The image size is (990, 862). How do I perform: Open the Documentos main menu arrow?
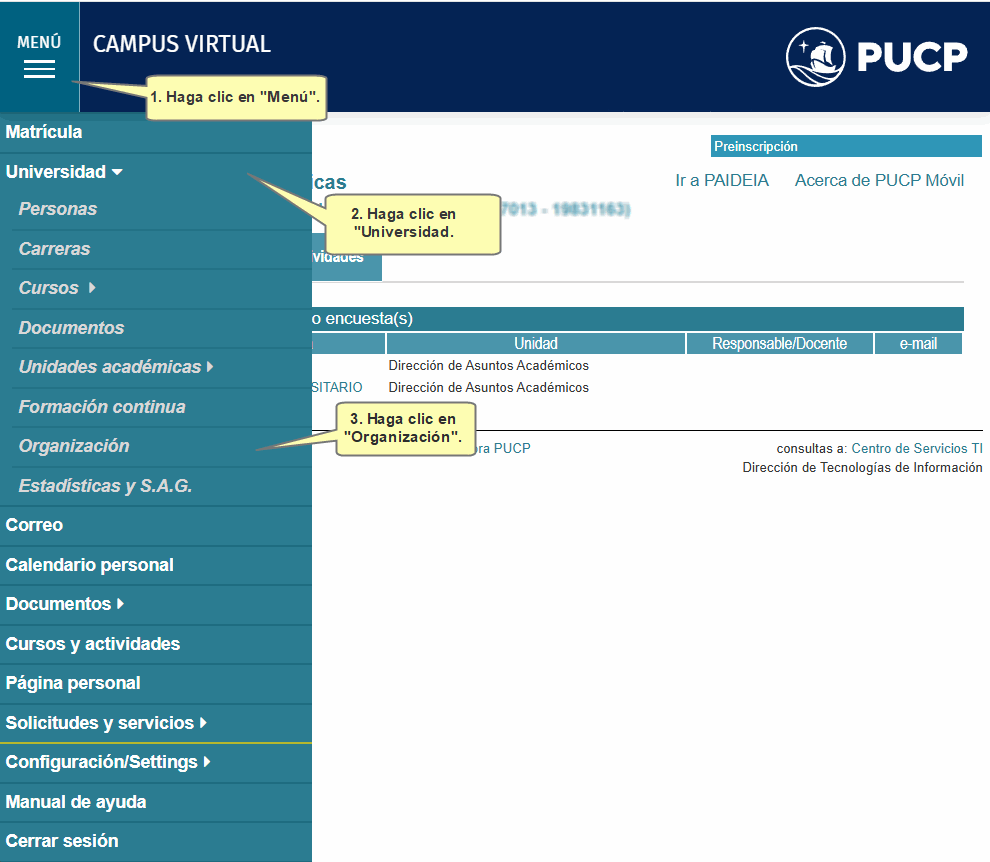pos(120,604)
